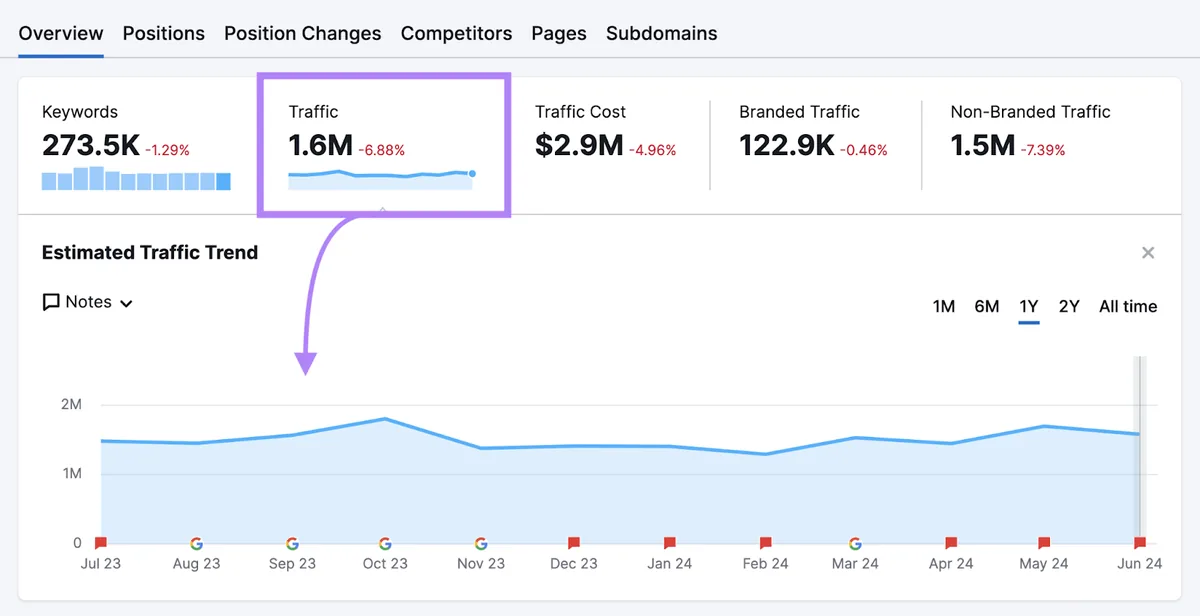Viewport: 1200px width, 616px height.
Task: Click the Google update icon at Aug 23
Action: coord(196,543)
